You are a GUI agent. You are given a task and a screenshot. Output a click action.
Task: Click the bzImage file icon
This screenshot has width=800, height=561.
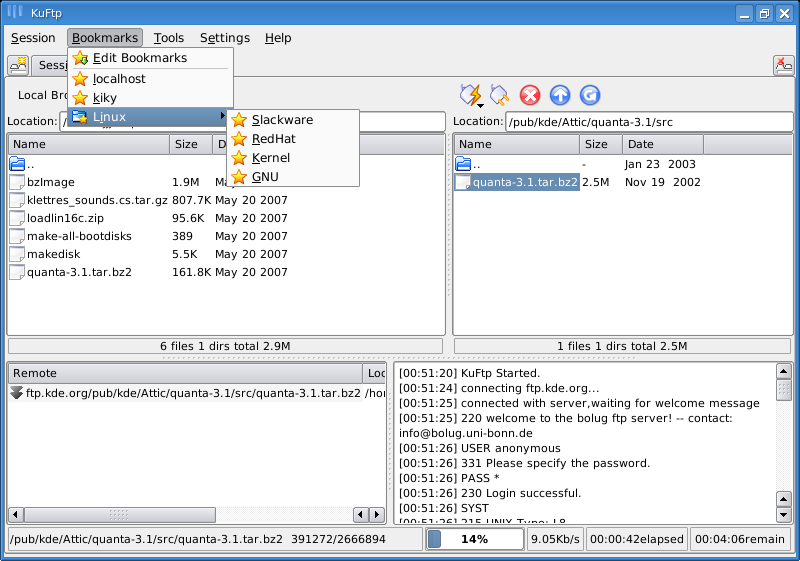pyautogui.click(x=17, y=182)
